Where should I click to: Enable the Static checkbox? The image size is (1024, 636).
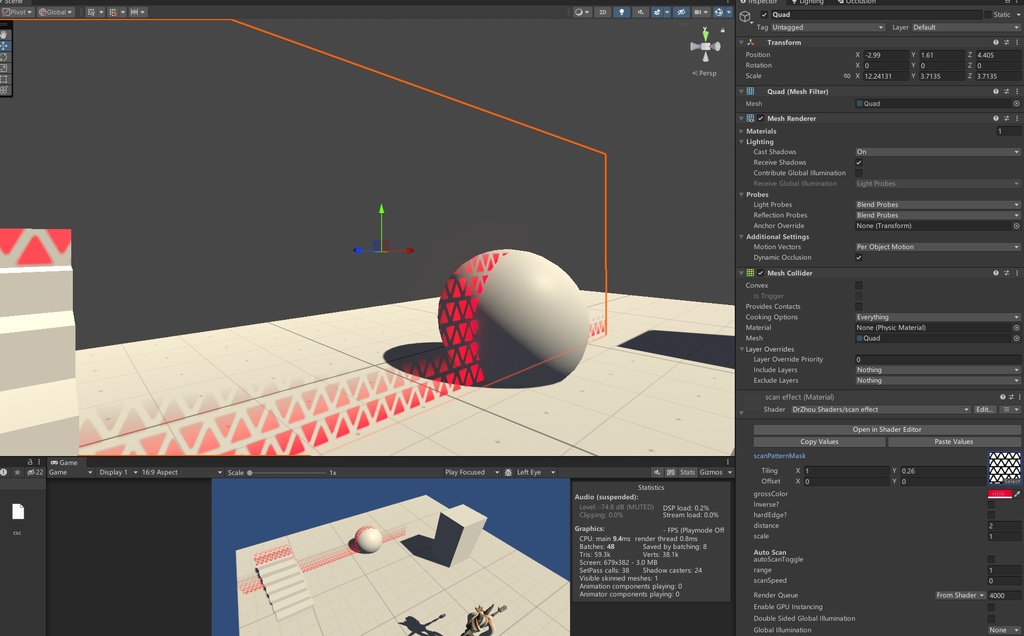(x=987, y=14)
